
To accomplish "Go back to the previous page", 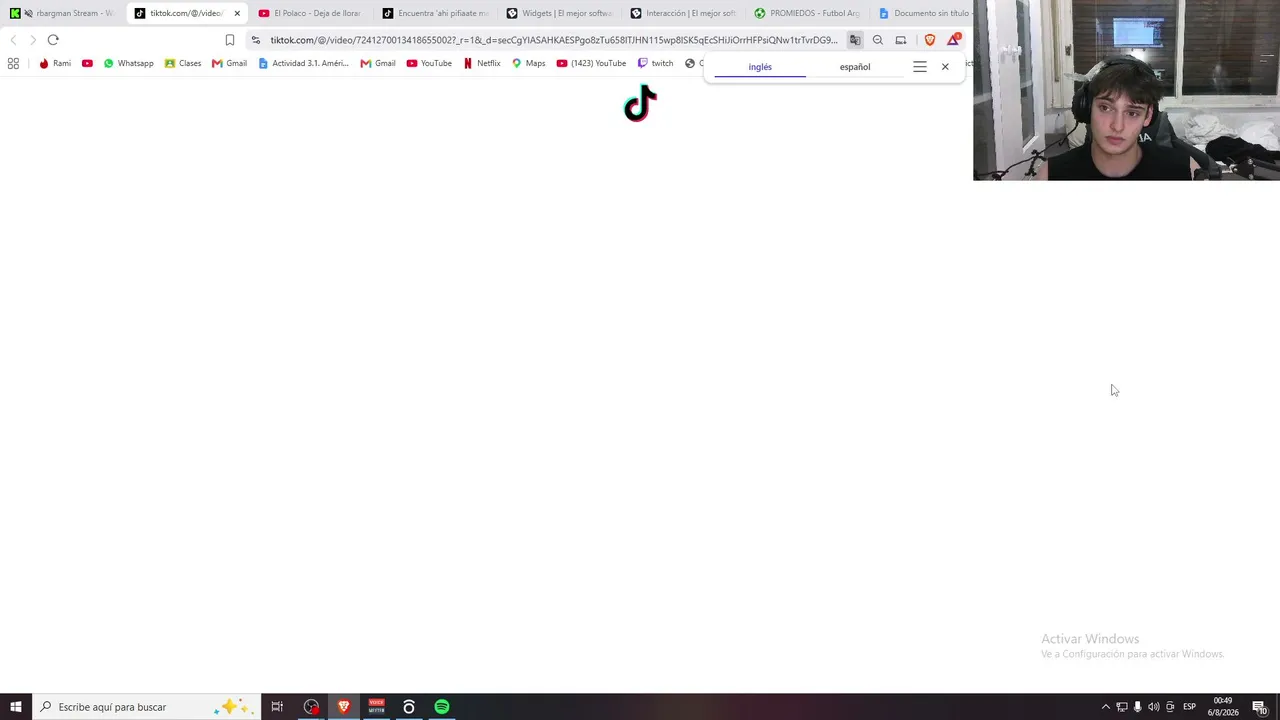I will coord(13,40).
